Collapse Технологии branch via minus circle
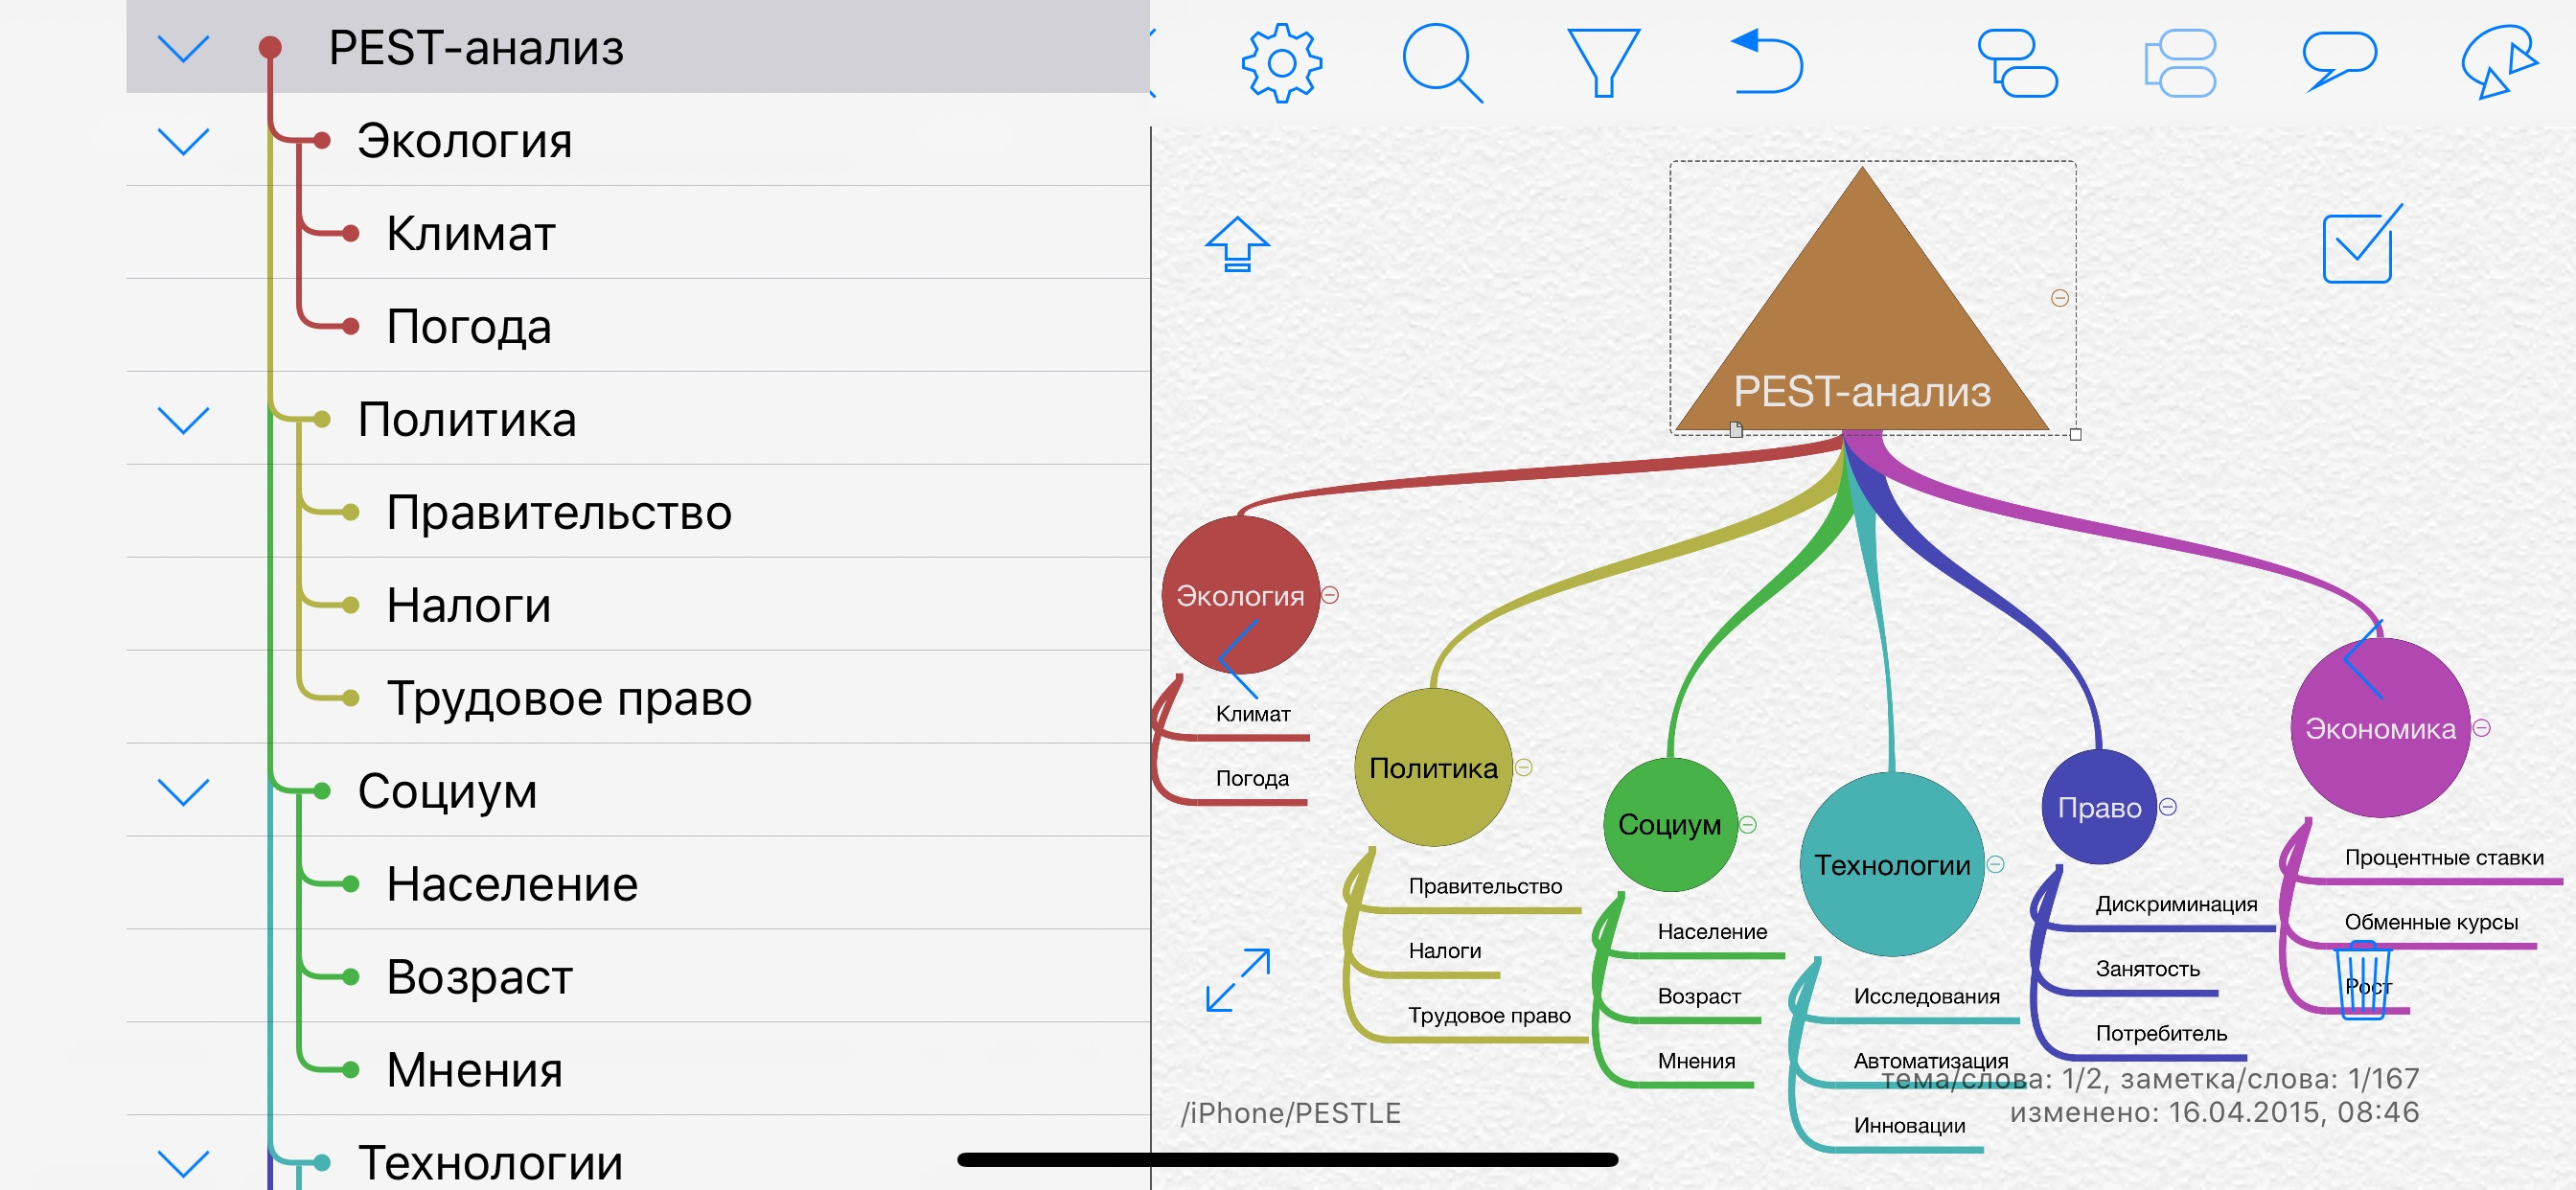The height and width of the screenshot is (1190, 2576). (x=1995, y=864)
